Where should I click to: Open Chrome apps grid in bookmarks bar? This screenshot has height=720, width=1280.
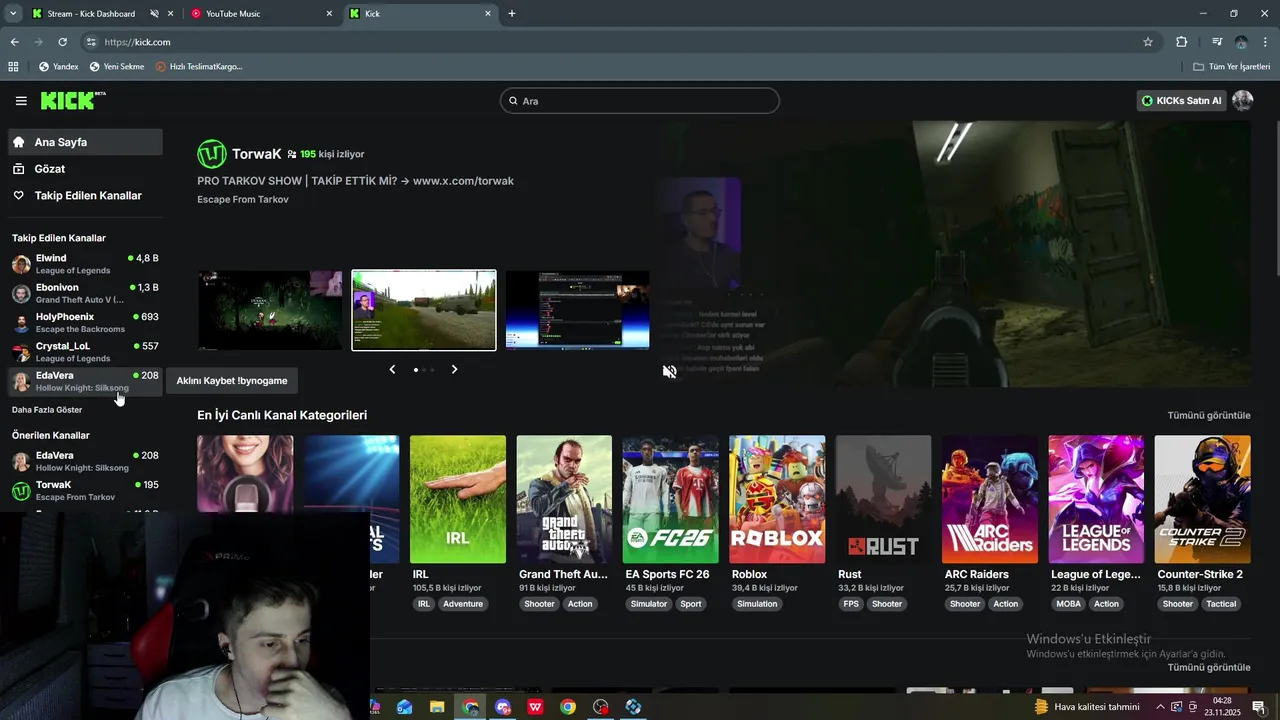13,67
